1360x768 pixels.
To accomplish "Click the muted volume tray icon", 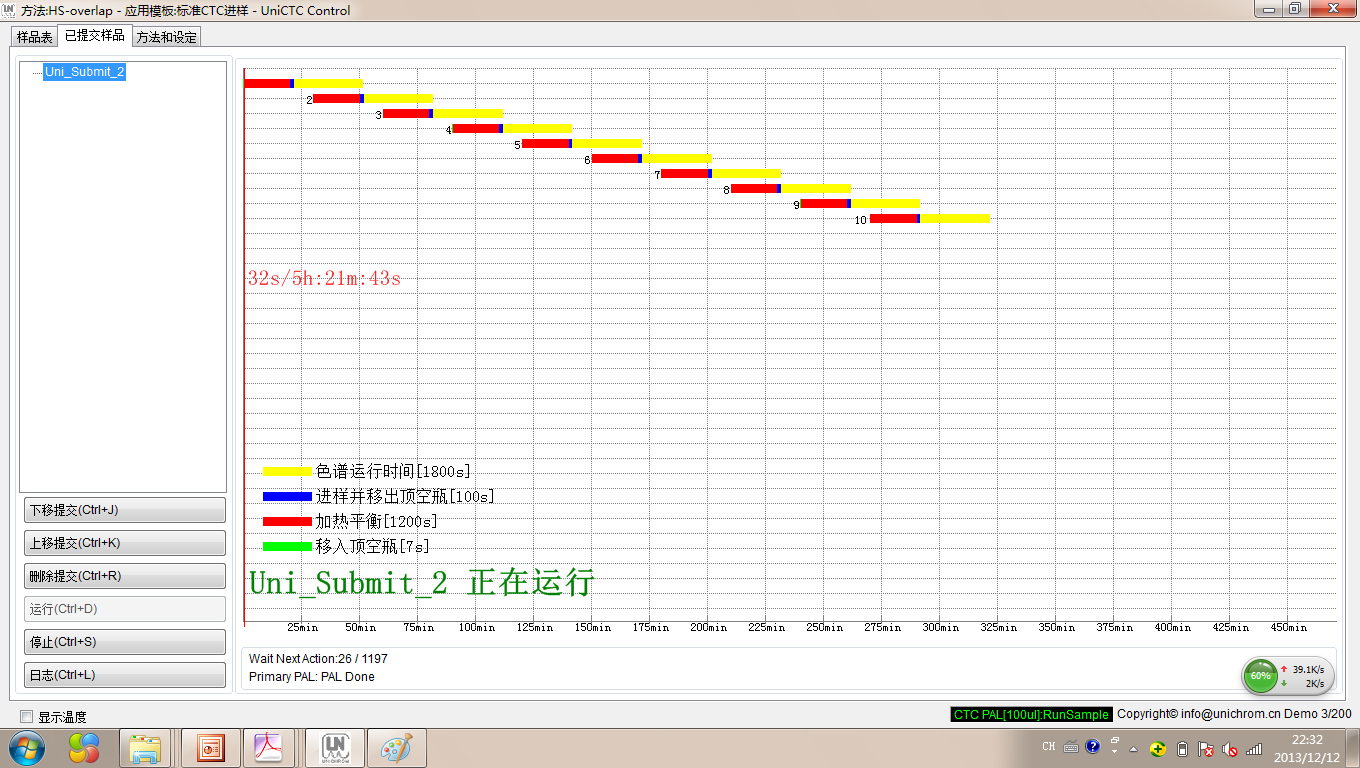I will coord(1230,748).
